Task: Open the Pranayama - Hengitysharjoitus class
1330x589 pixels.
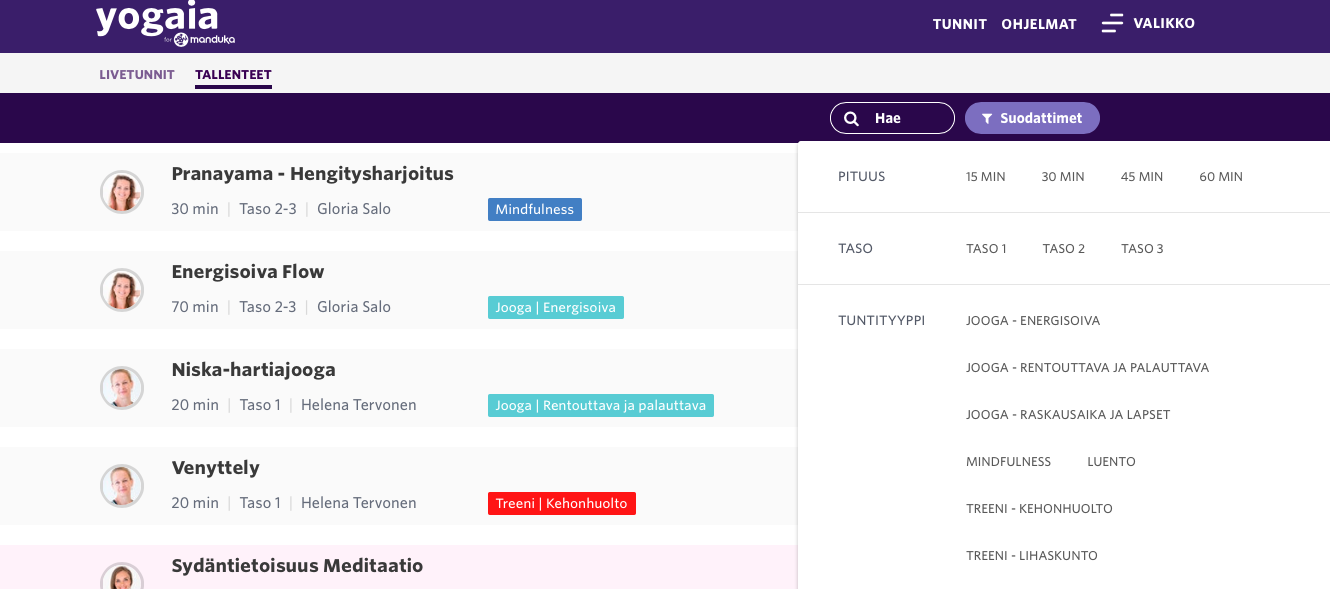Action: pos(312,174)
